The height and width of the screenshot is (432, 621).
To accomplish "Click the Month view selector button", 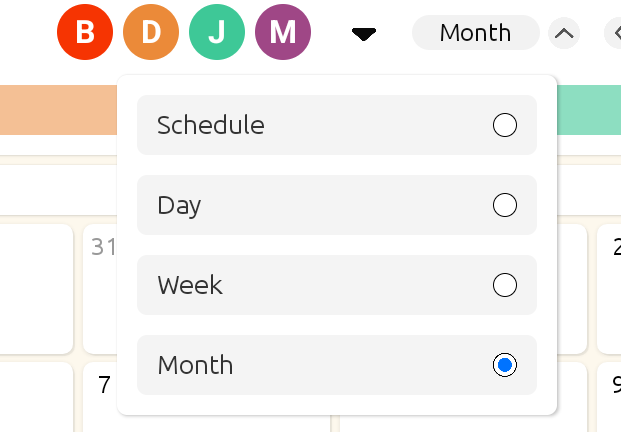I will [x=475, y=33].
